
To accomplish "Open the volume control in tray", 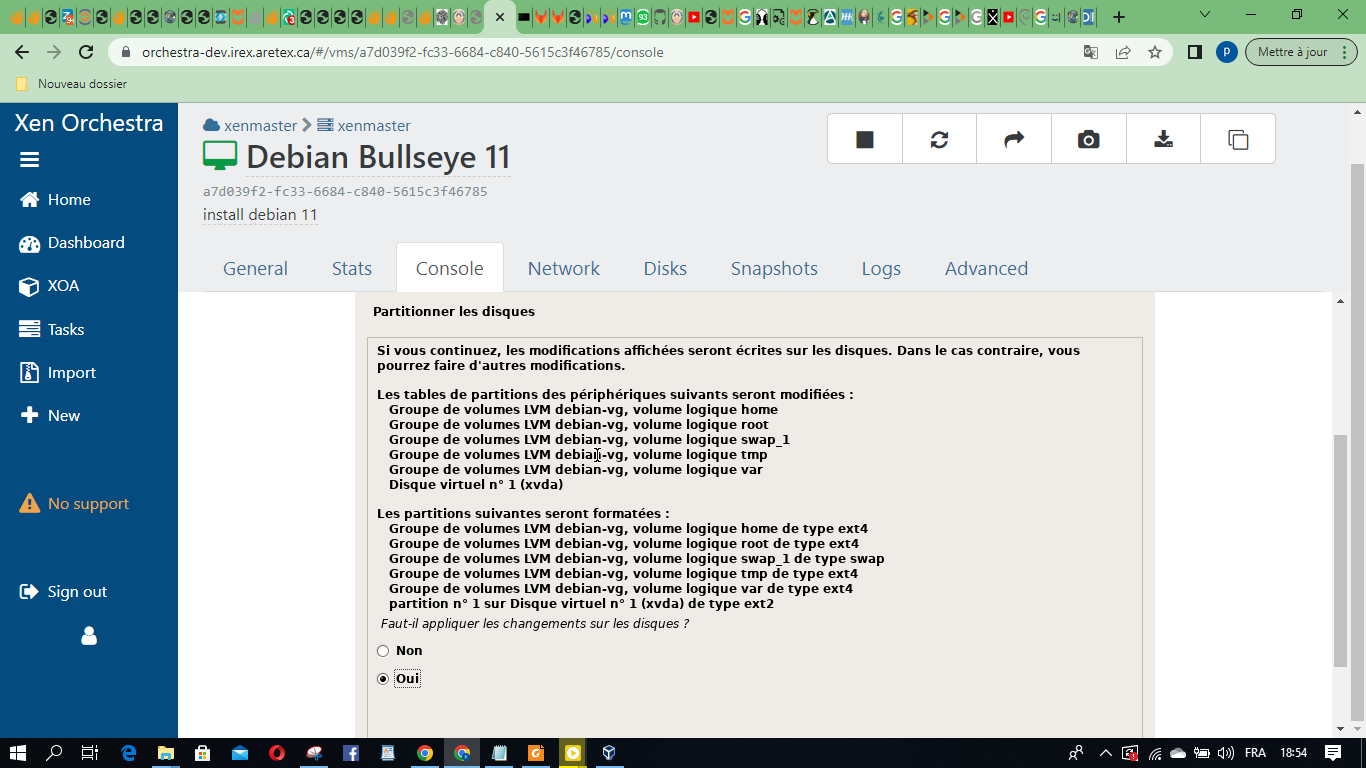I will click(1224, 753).
